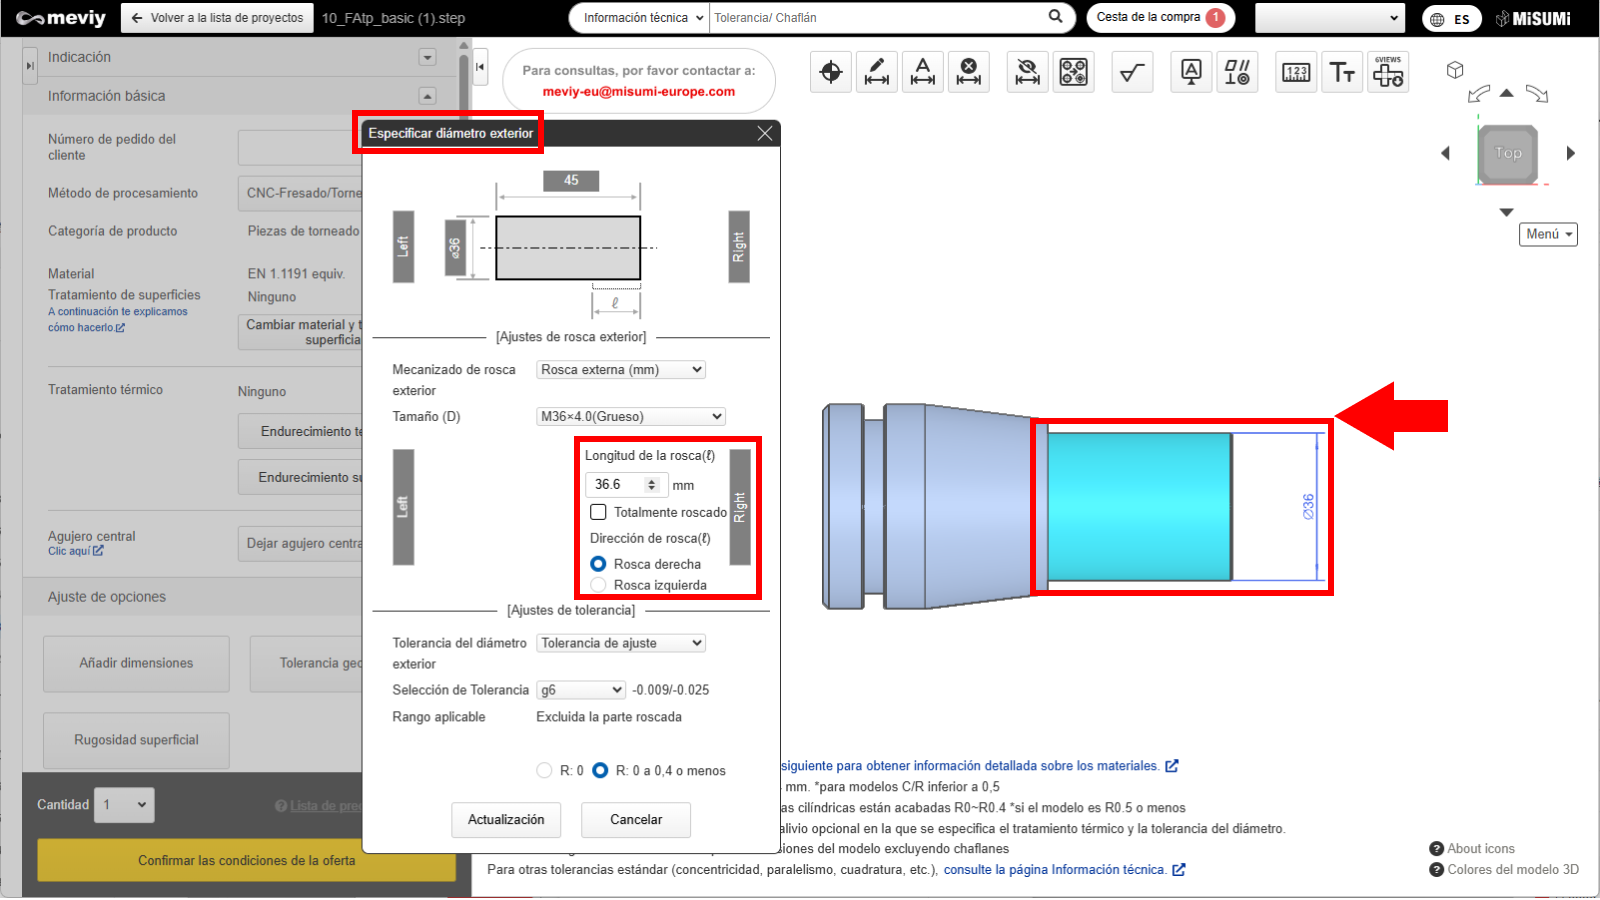Expand the Tamaño (D) M36×4.0 dropdown

pos(630,417)
